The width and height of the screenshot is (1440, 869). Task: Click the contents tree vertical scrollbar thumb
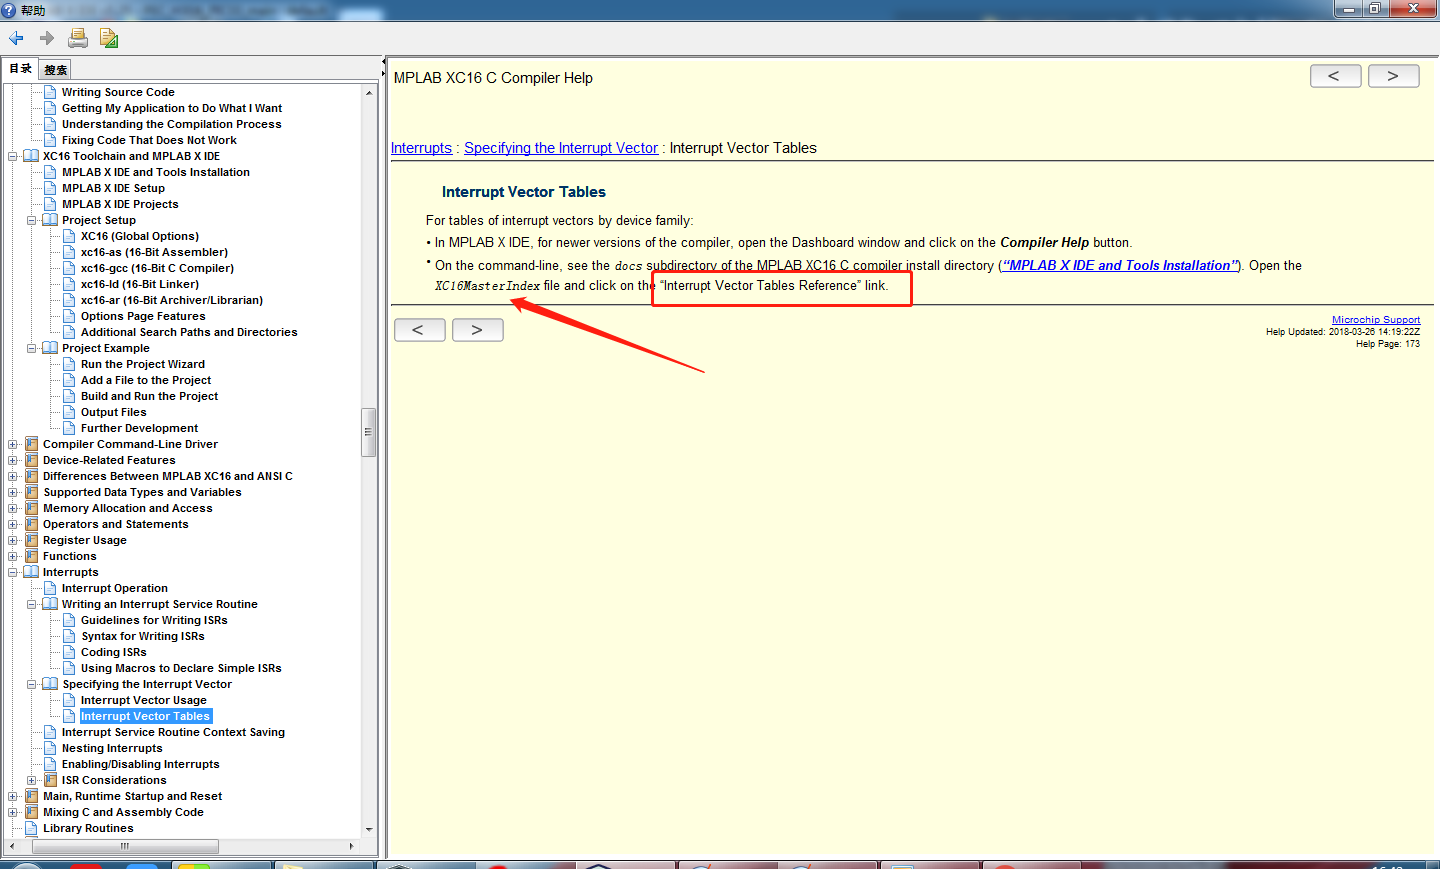coord(368,432)
